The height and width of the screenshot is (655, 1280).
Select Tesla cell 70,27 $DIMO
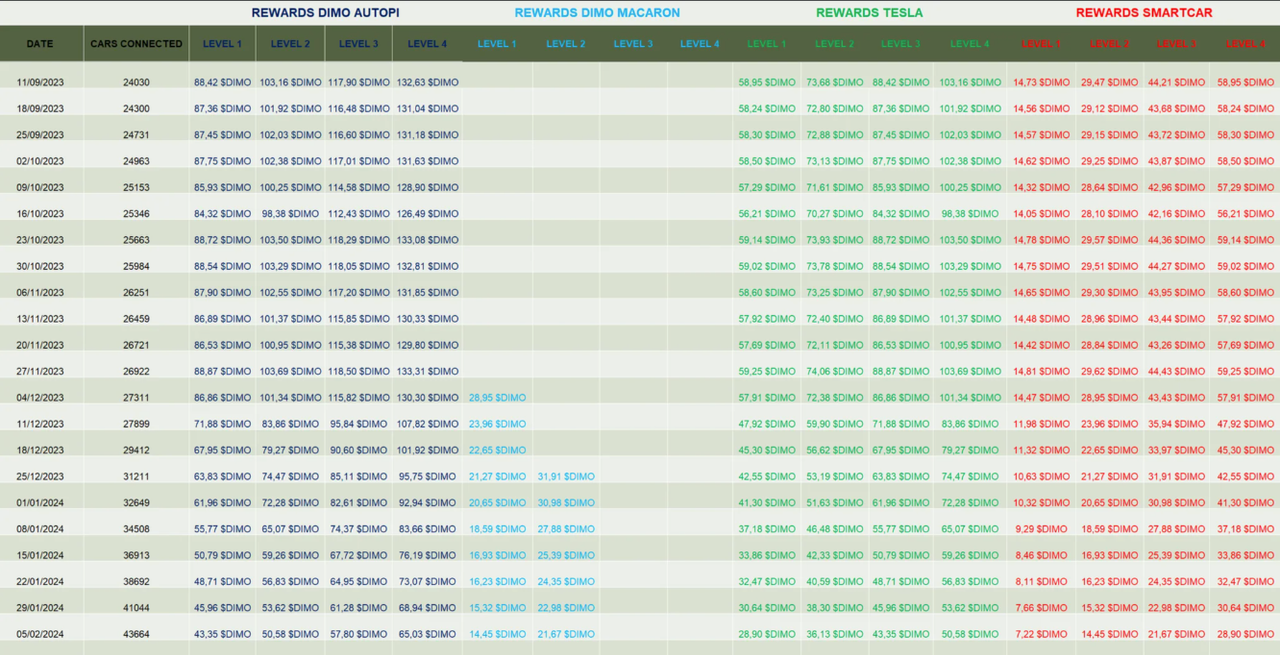coord(834,213)
